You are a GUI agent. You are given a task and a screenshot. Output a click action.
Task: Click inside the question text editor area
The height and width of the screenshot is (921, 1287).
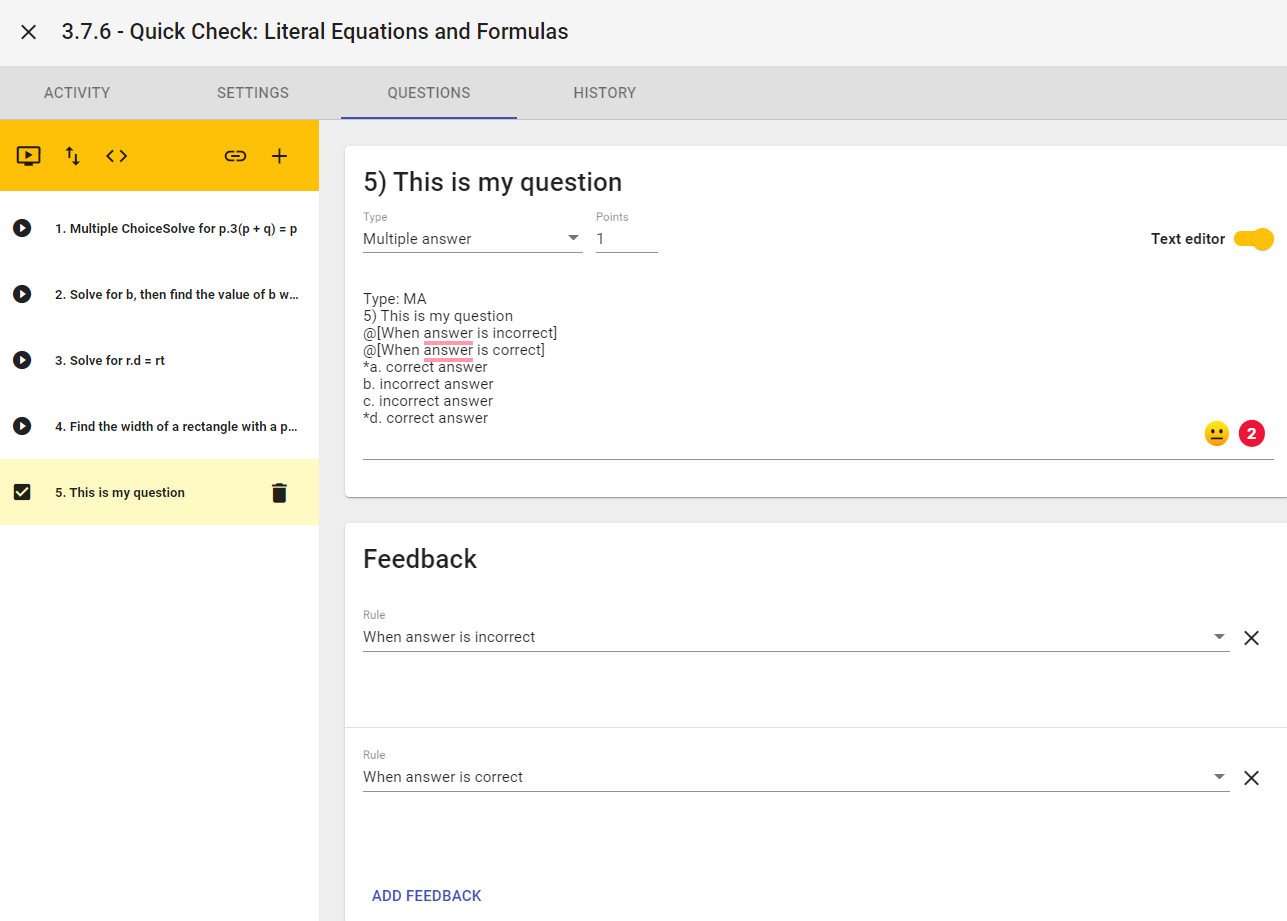pyautogui.click(x=818, y=375)
